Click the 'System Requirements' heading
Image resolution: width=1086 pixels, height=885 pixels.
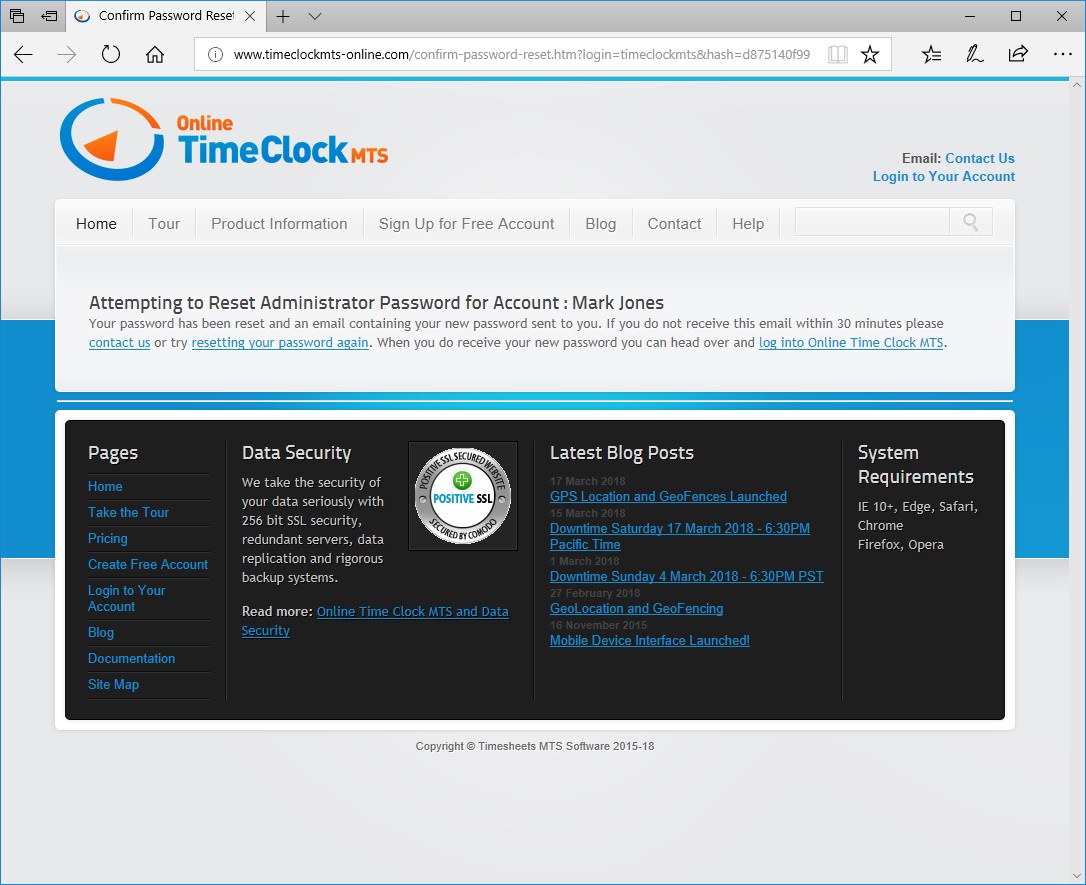915,465
